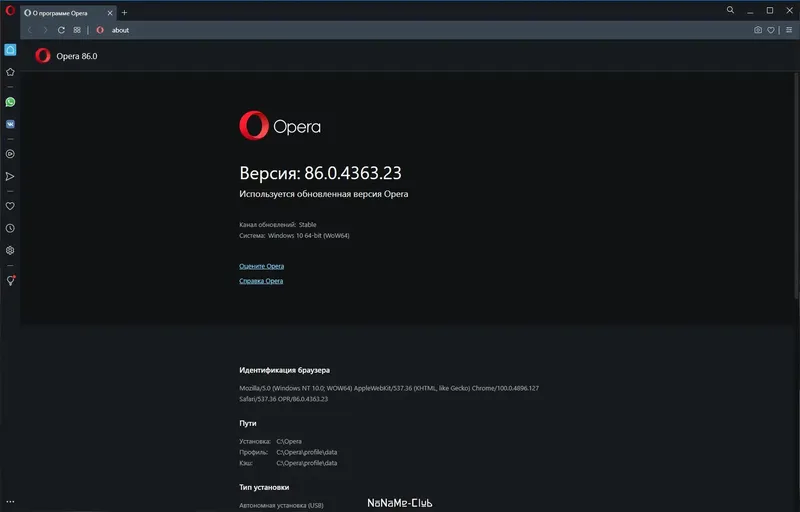
Task: Click the 'Оцените Opera' link
Action: click(261, 266)
